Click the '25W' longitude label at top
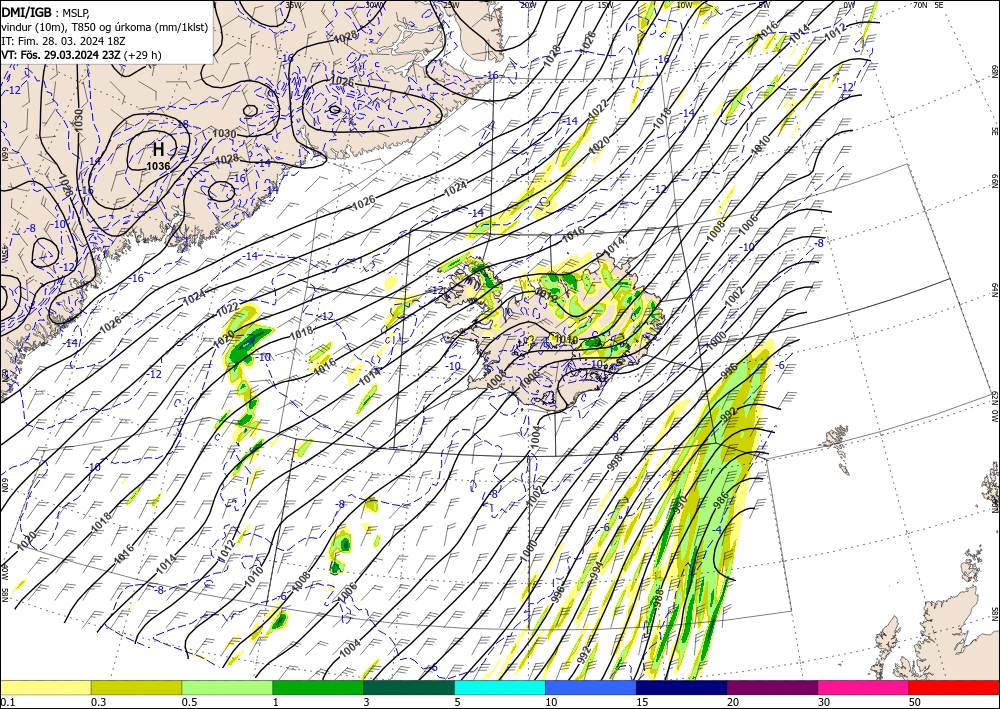 (451, 4)
